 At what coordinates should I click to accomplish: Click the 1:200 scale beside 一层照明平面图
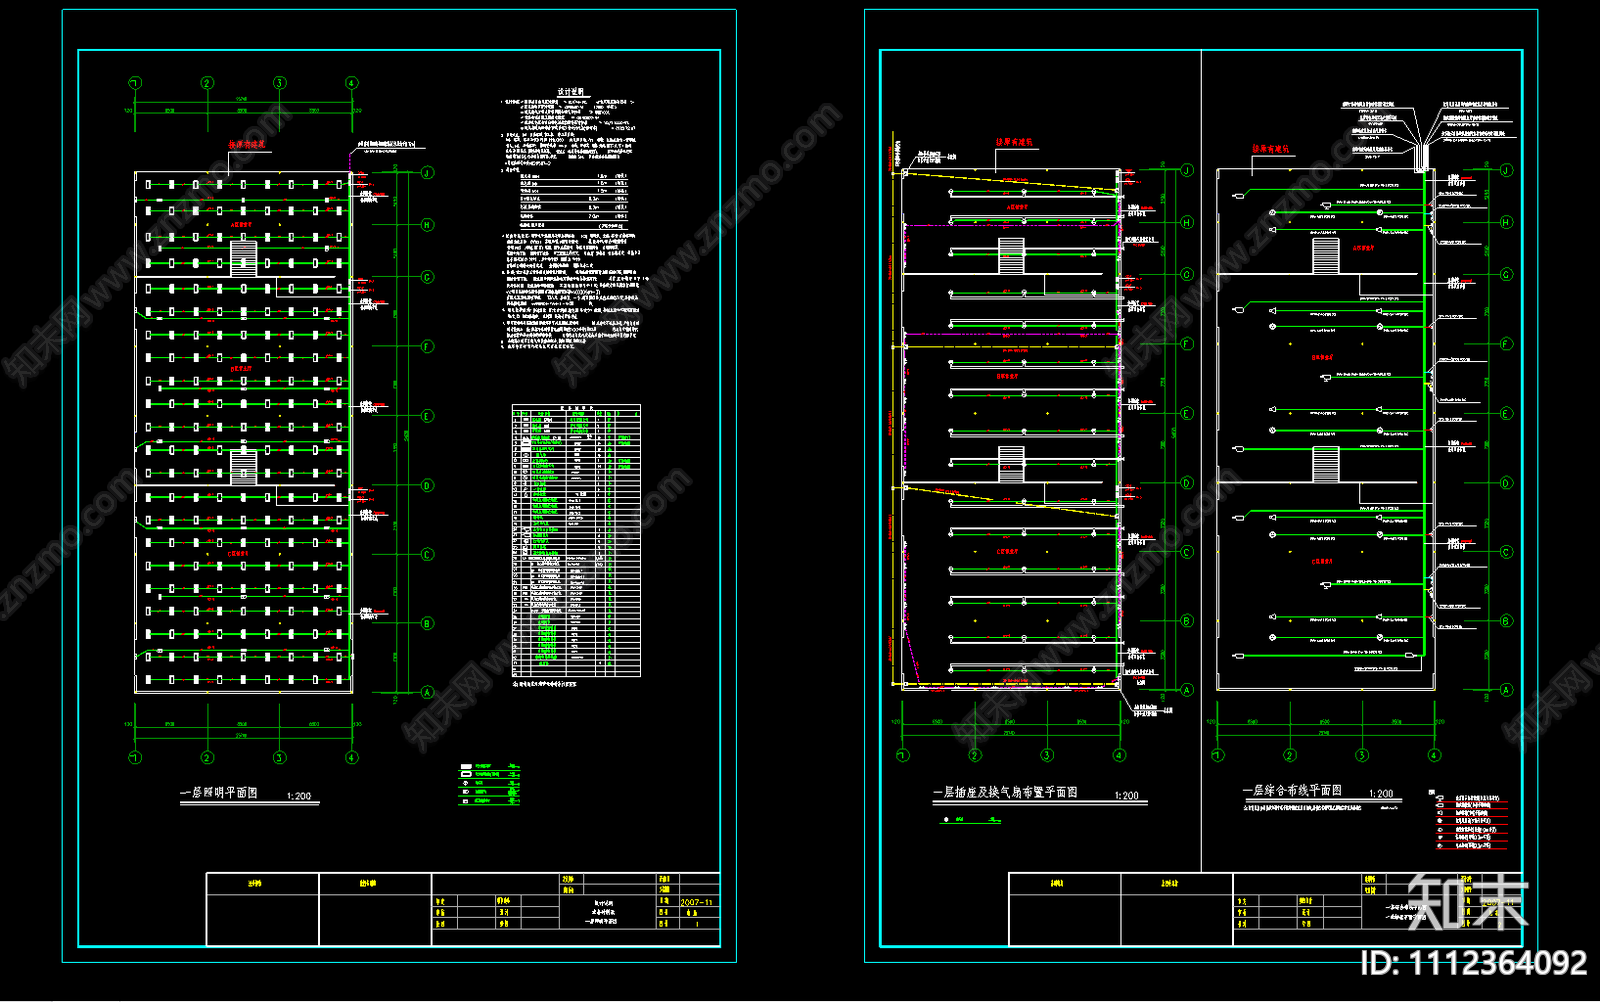tap(299, 796)
